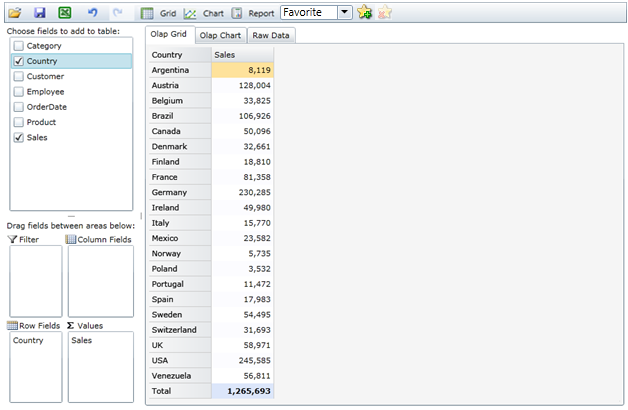Switch to Grid view in toolbar
The height and width of the screenshot is (410, 628).
click(158, 14)
